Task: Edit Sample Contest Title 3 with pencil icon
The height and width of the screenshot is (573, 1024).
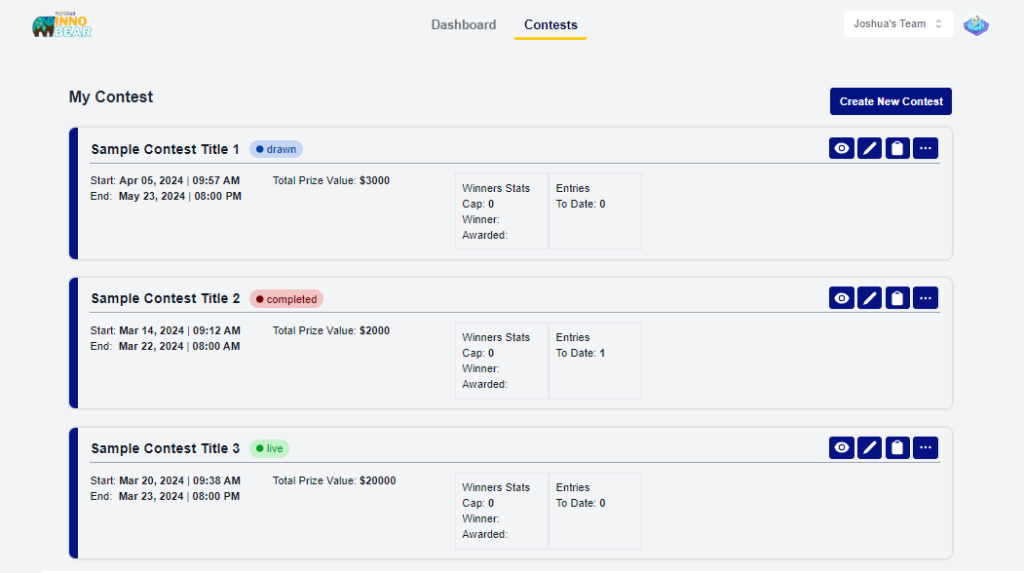Action: 869,448
